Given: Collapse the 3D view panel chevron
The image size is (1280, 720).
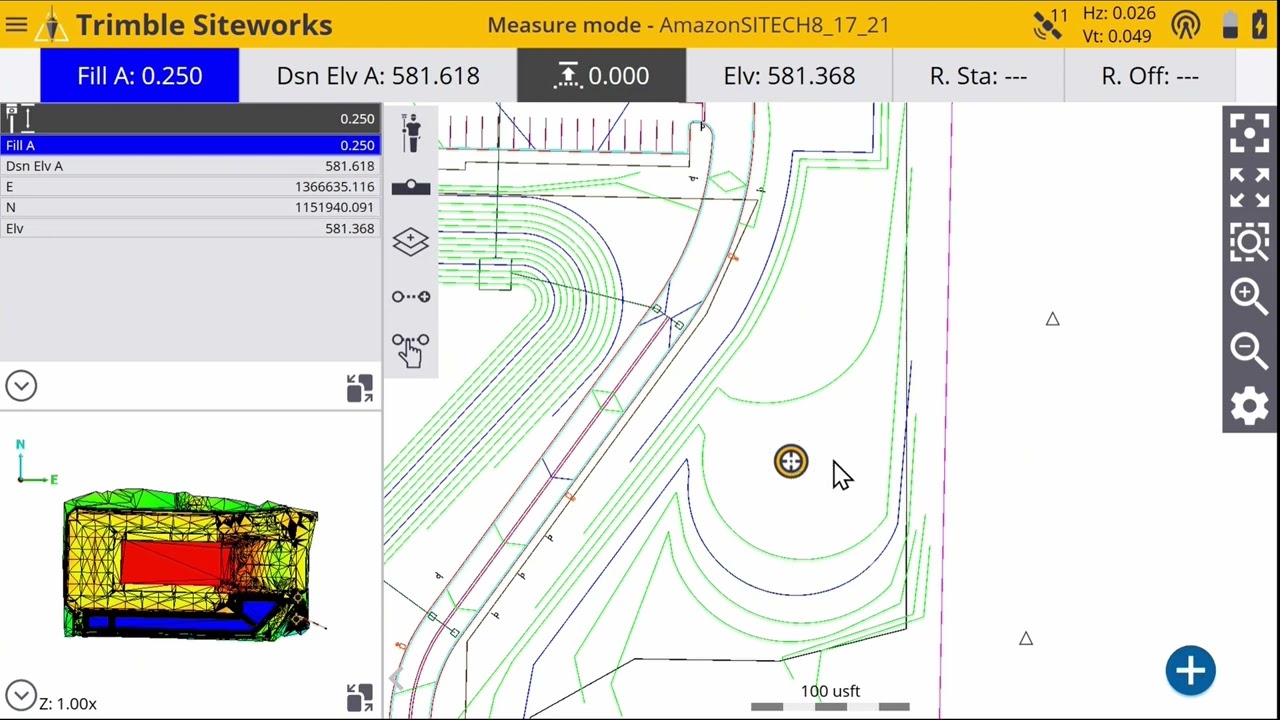Looking at the screenshot, I should (21, 695).
